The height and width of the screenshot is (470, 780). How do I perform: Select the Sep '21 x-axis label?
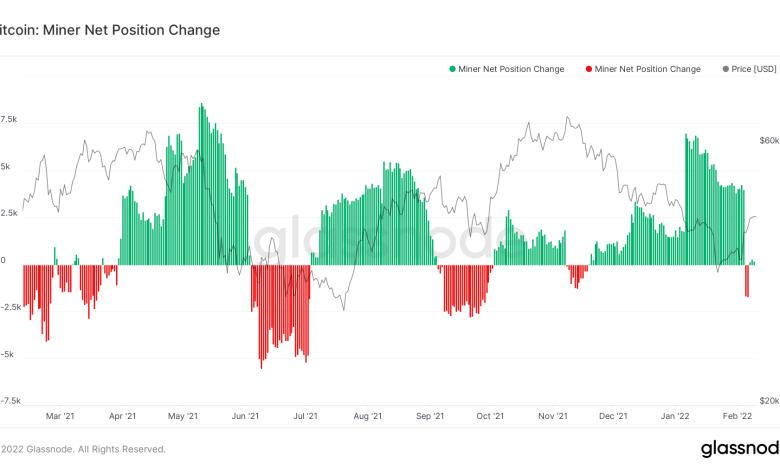[429, 415]
